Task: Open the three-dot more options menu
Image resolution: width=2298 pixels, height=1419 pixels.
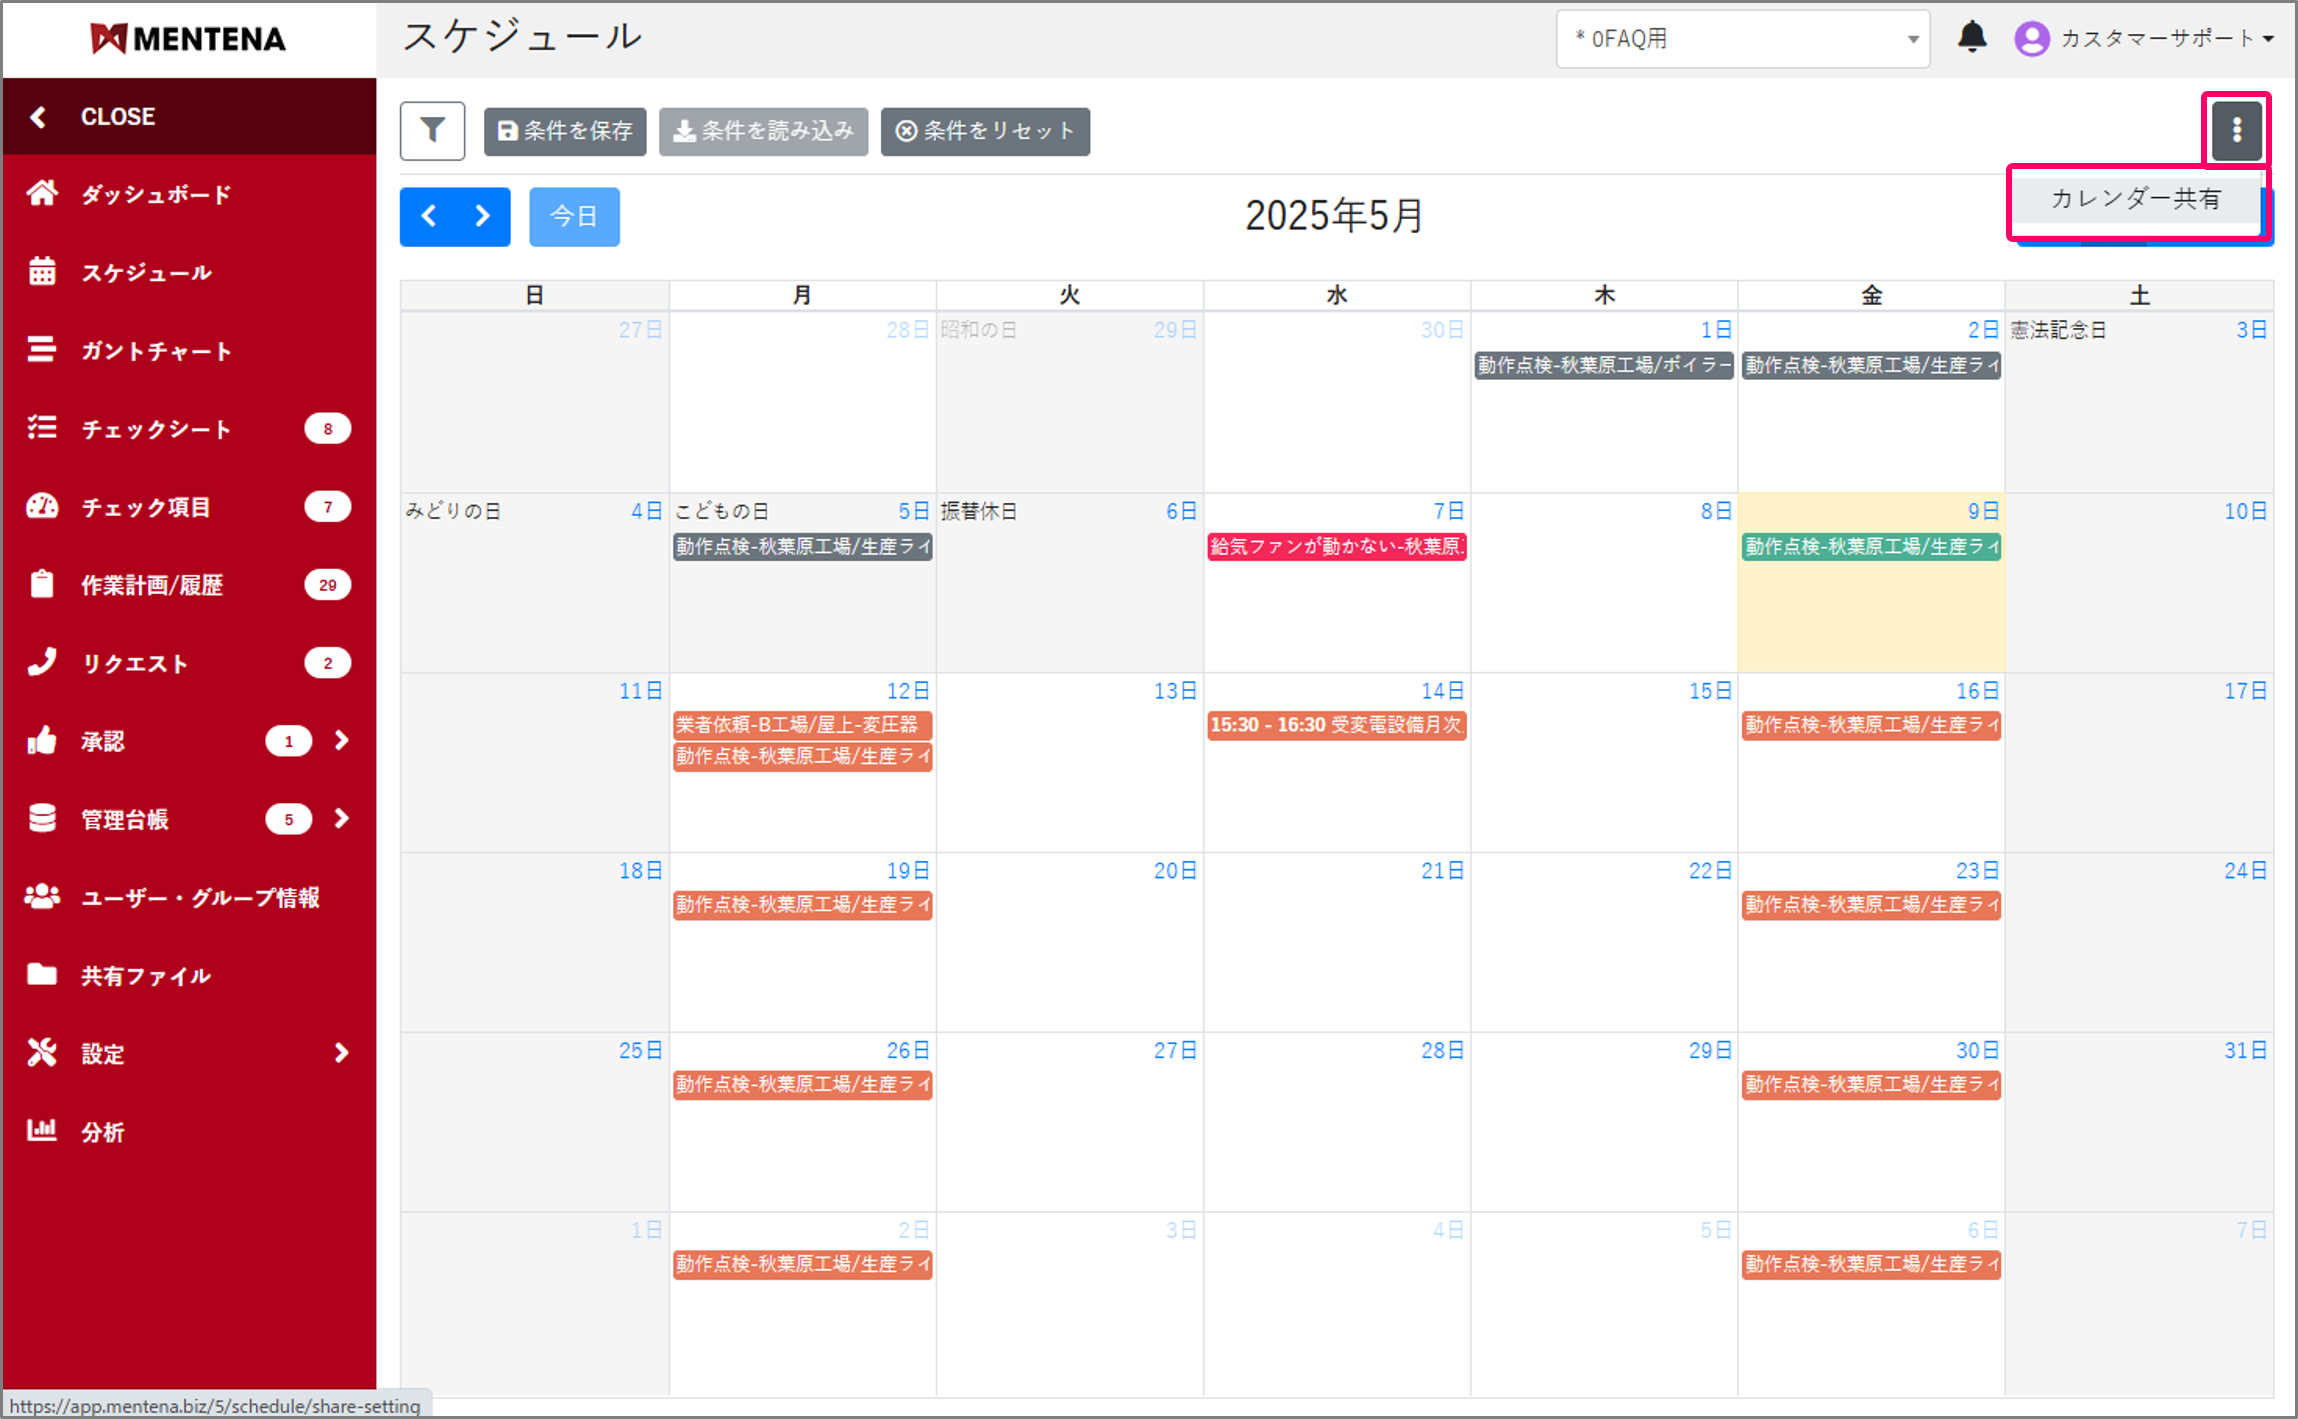Action: [x=2236, y=130]
